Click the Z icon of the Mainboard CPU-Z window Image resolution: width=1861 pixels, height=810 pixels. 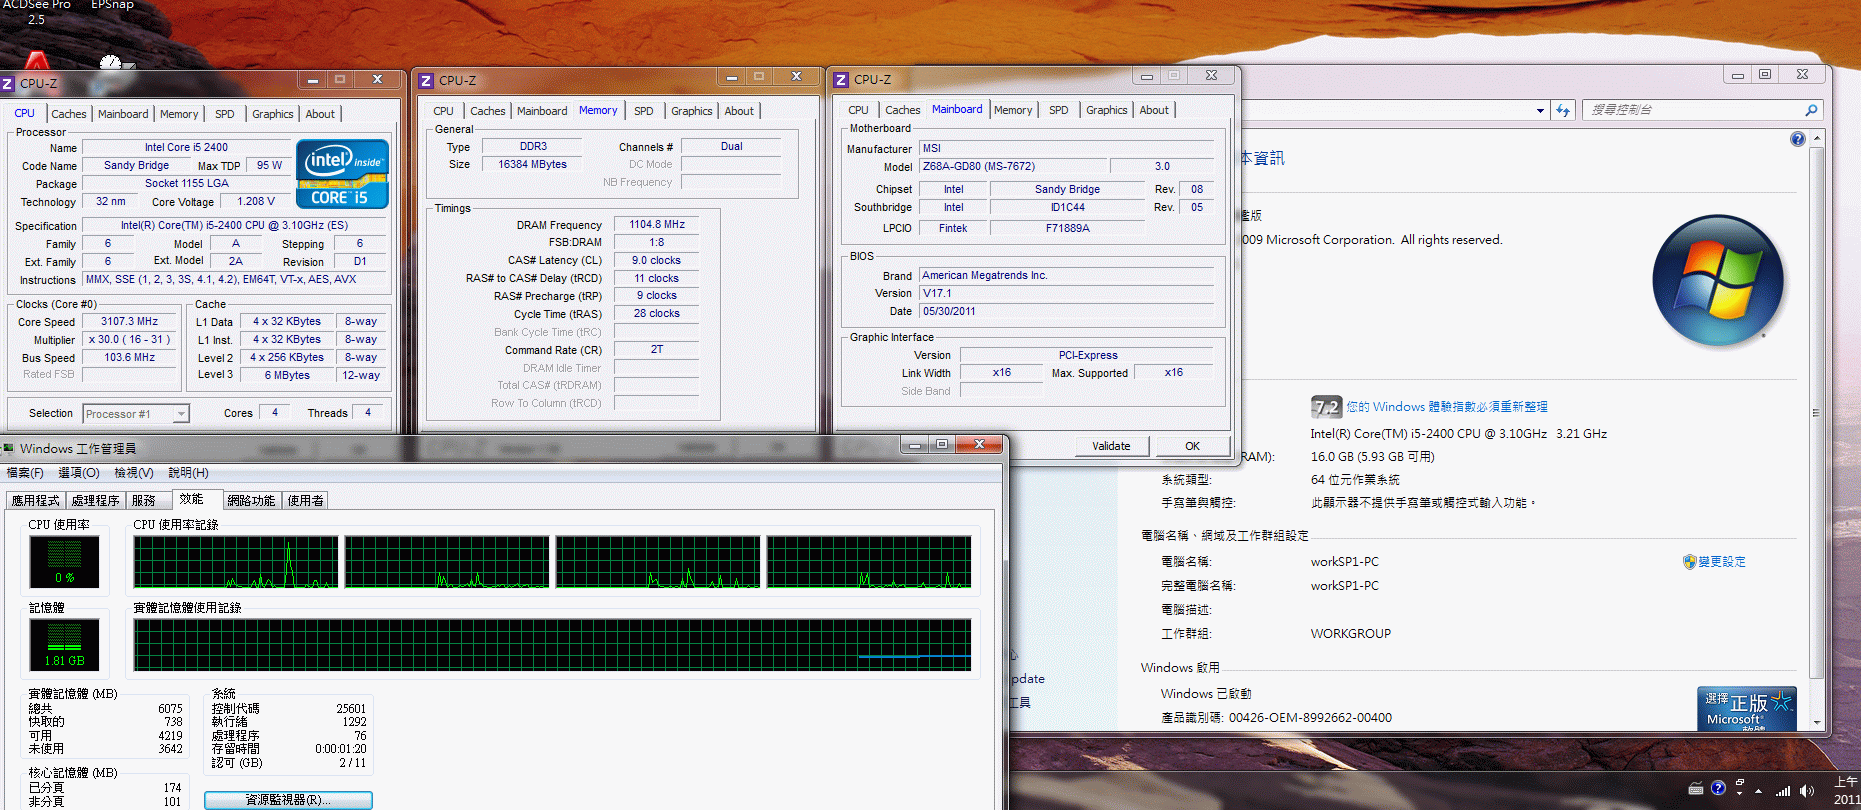point(841,80)
